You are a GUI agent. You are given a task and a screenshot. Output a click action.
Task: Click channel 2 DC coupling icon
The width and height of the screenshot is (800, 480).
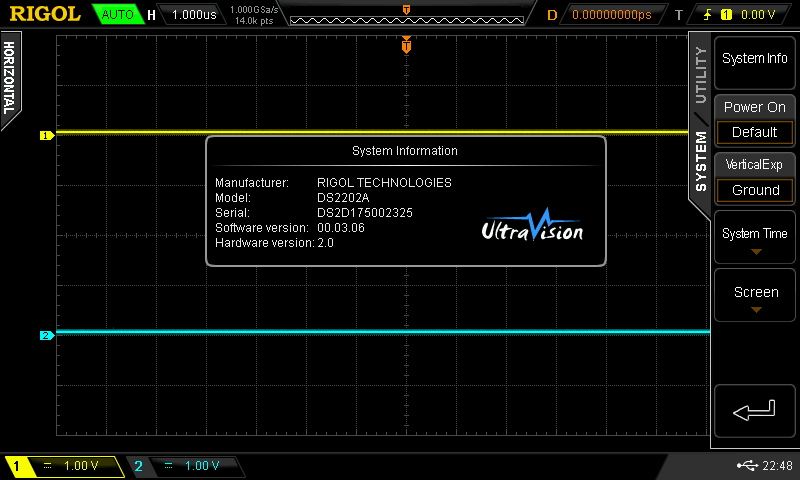[169, 466]
